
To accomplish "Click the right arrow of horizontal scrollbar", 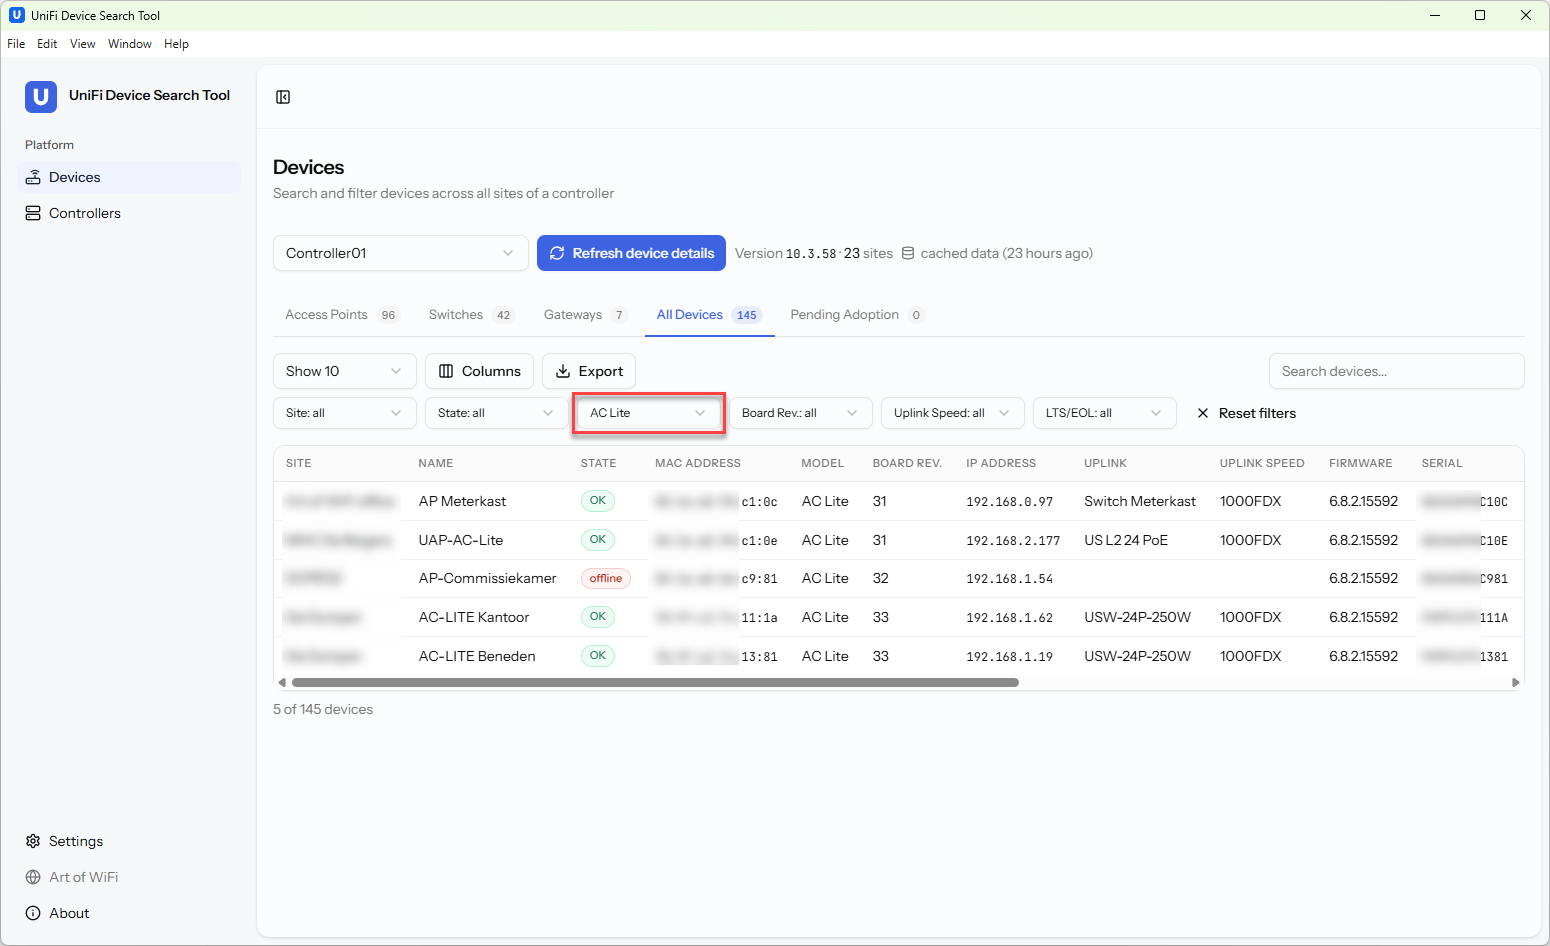I will (1516, 682).
